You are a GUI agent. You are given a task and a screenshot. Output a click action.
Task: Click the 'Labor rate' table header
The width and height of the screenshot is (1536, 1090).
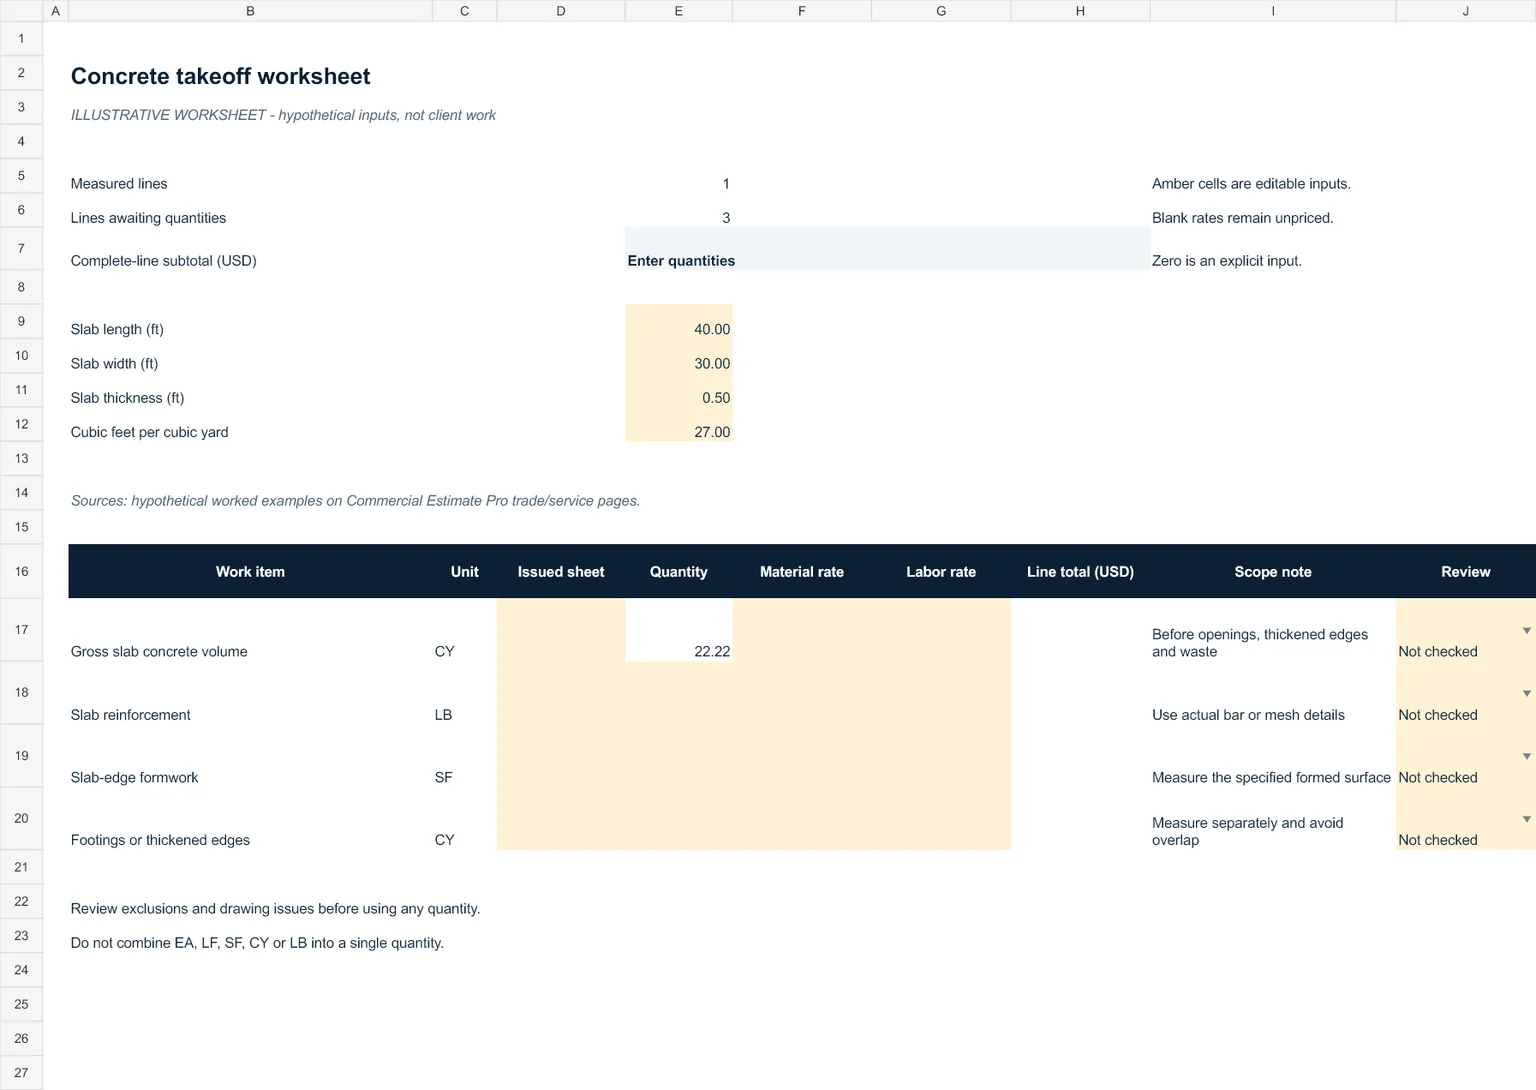(941, 572)
